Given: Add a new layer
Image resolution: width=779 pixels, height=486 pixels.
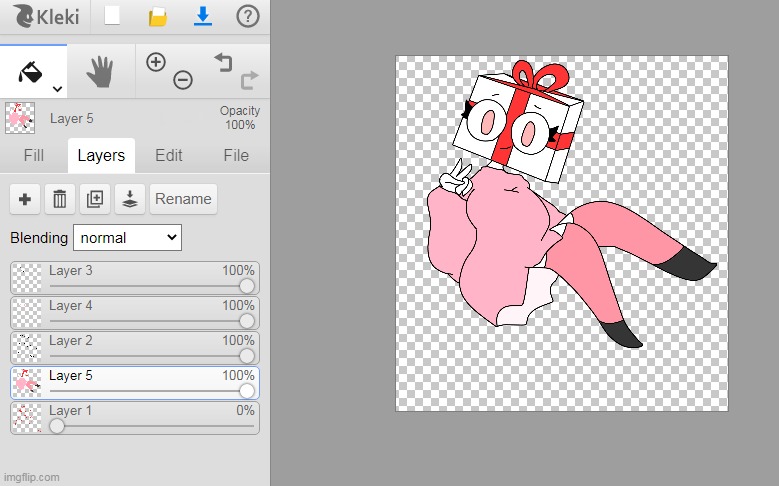Looking at the screenshot, I should click(25, 199).
